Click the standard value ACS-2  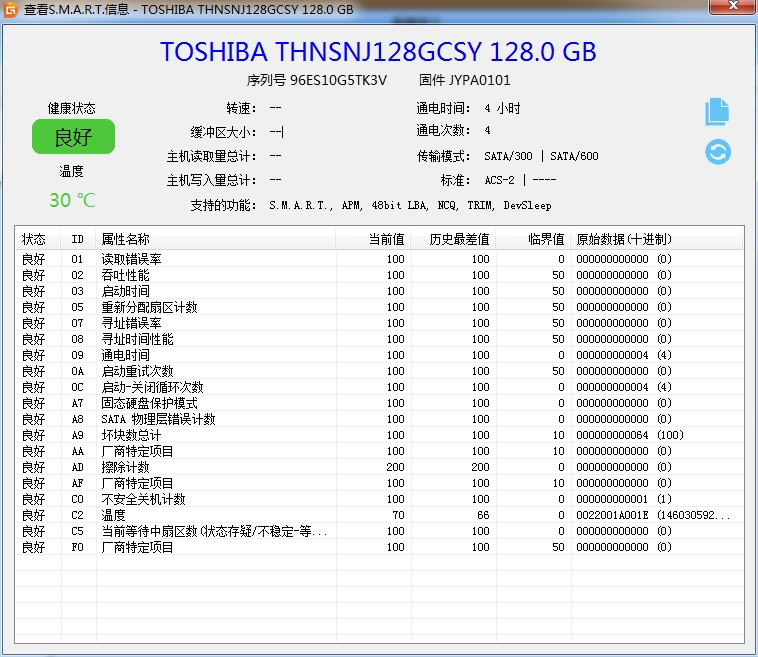point(499,180)
